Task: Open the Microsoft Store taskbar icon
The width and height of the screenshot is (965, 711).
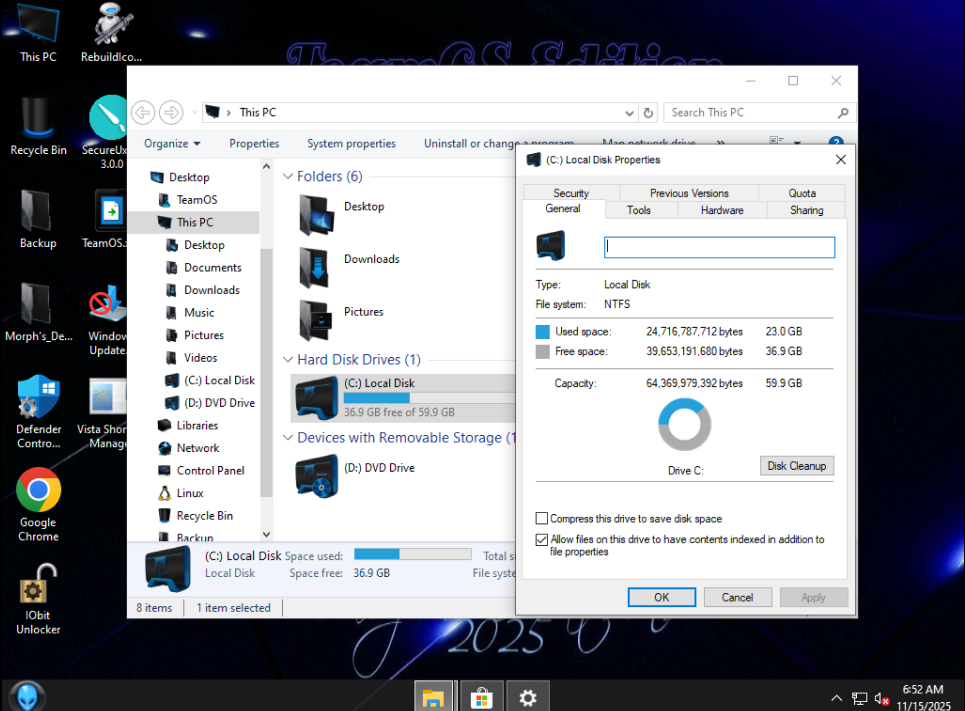Action: click(x=480, y=697)
